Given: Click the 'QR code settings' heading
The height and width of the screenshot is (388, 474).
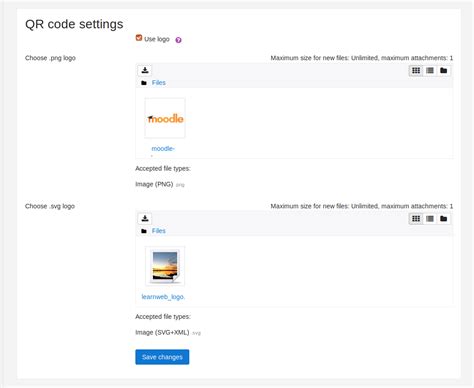Looking at the screenshot, I should [x=74, y=24].
